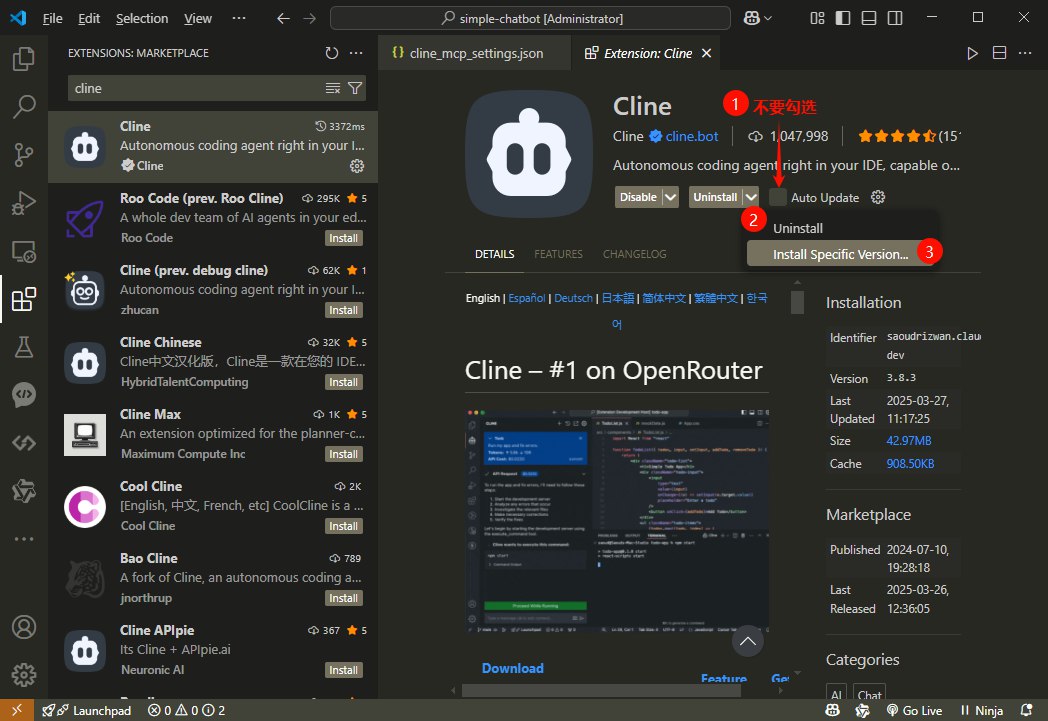
Task: Toggle primary side bar layout button
Action: (842, 18)
